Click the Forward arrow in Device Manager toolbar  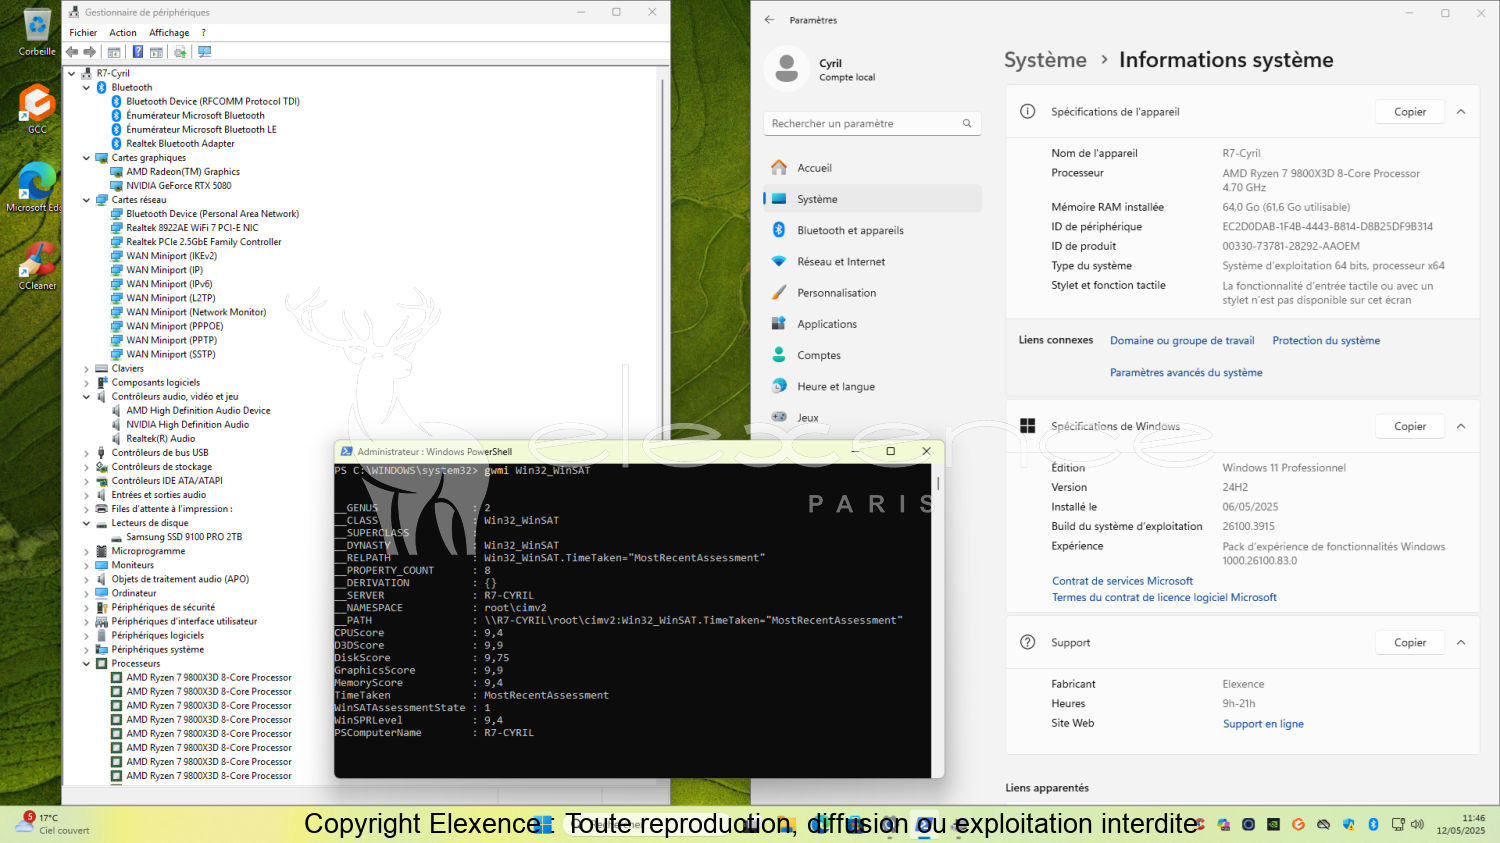[89, 52]
